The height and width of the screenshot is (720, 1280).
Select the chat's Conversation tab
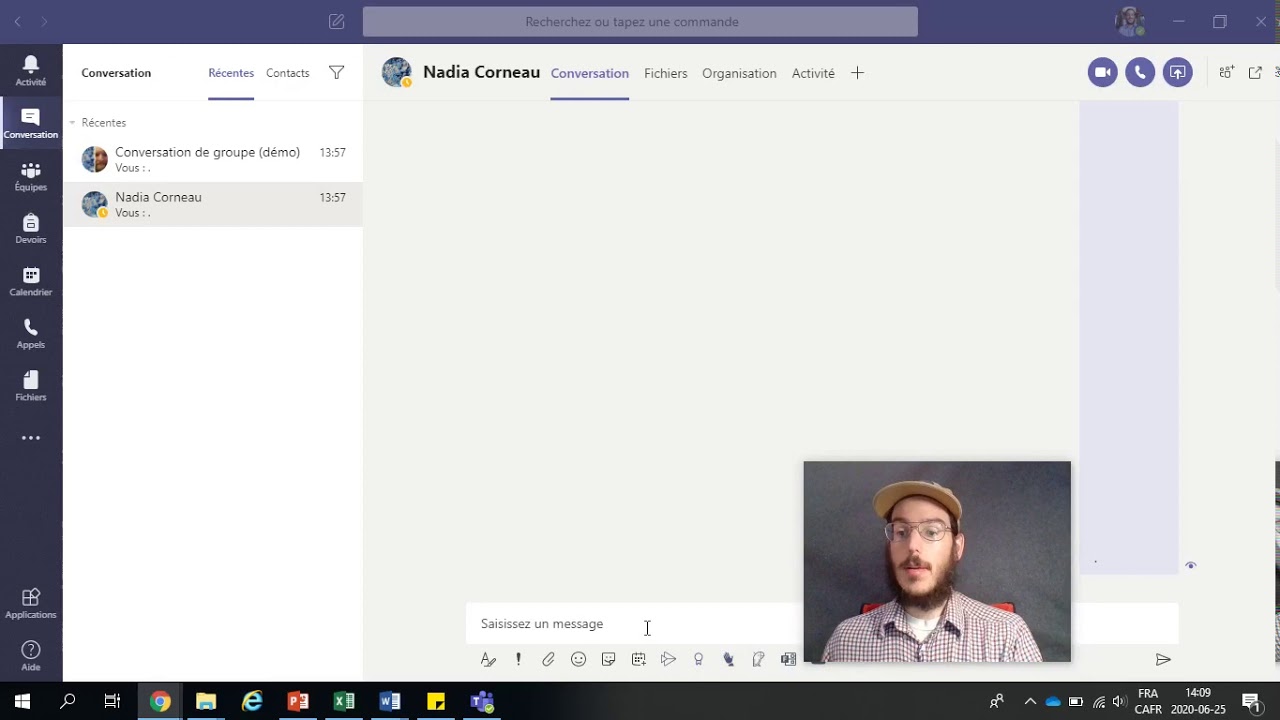click(590, 73)
